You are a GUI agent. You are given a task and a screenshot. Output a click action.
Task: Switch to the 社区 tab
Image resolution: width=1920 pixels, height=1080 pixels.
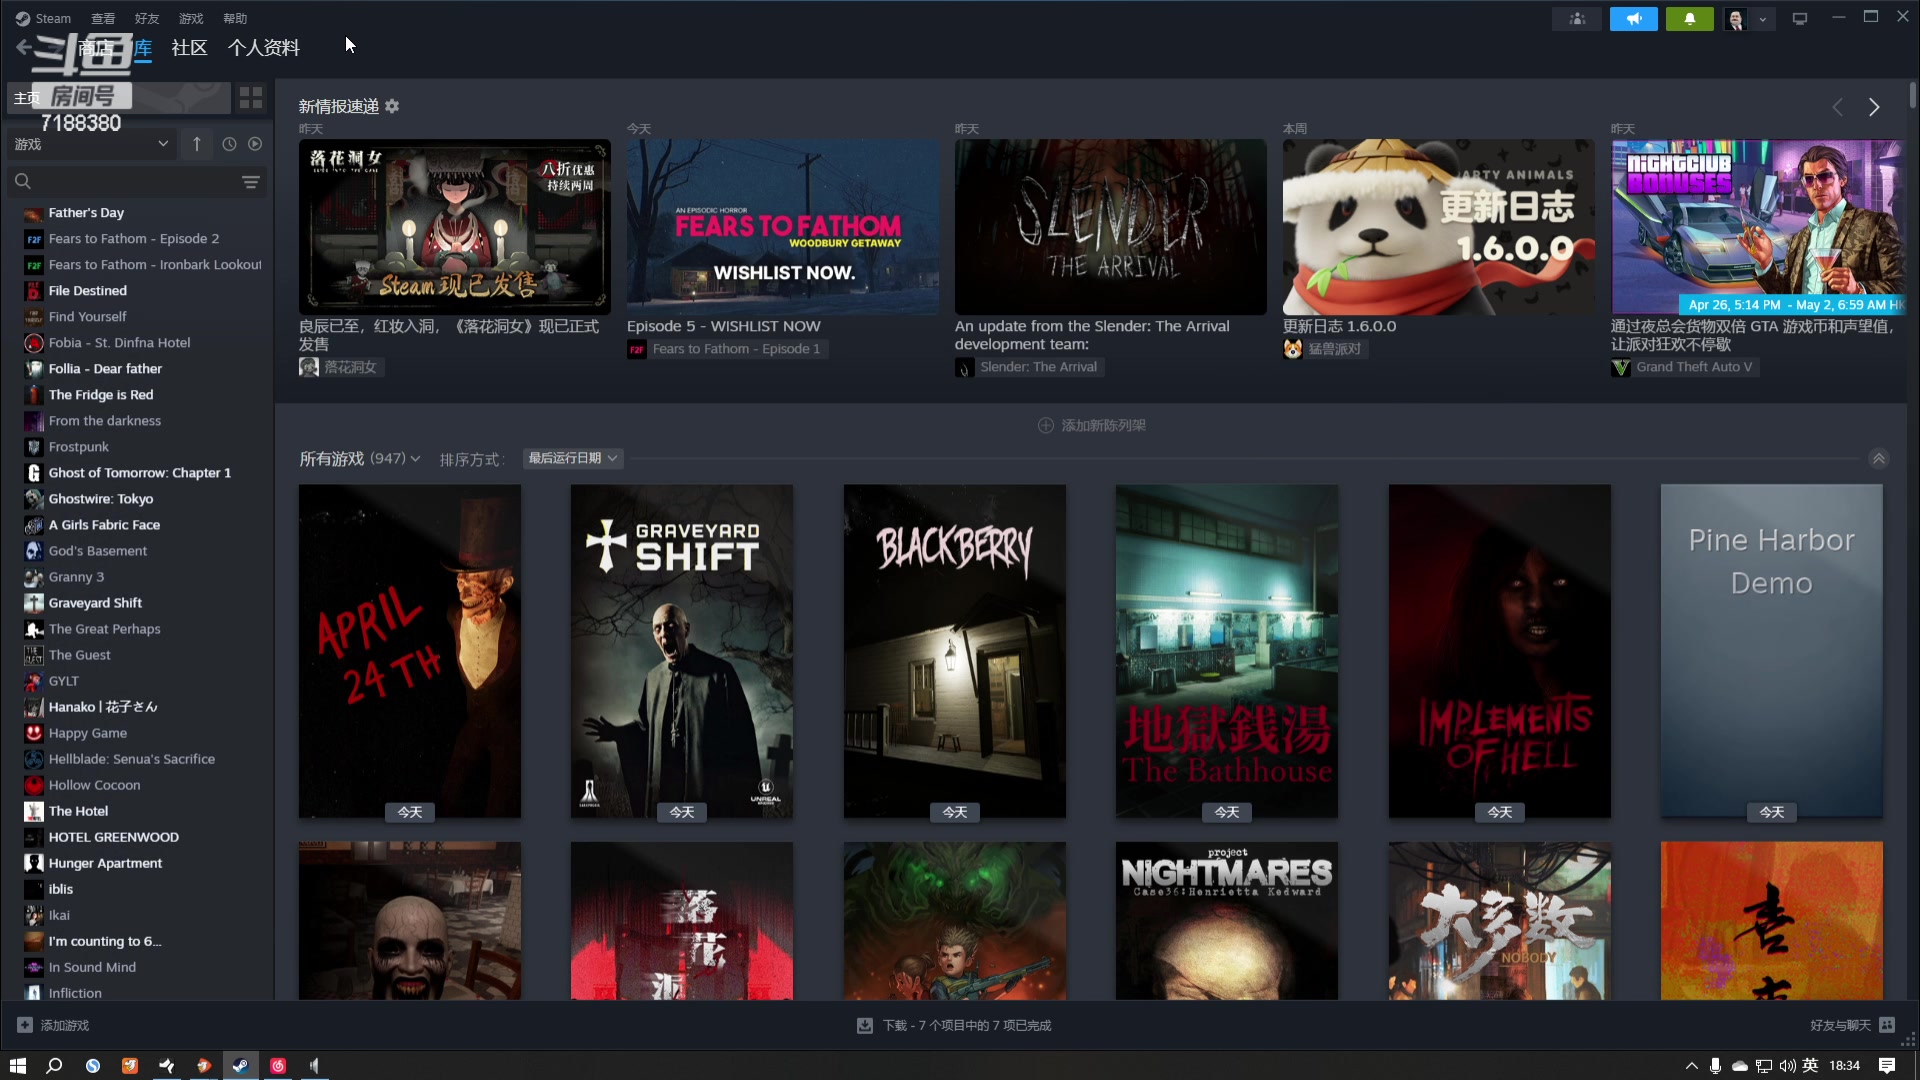point(189,48)
